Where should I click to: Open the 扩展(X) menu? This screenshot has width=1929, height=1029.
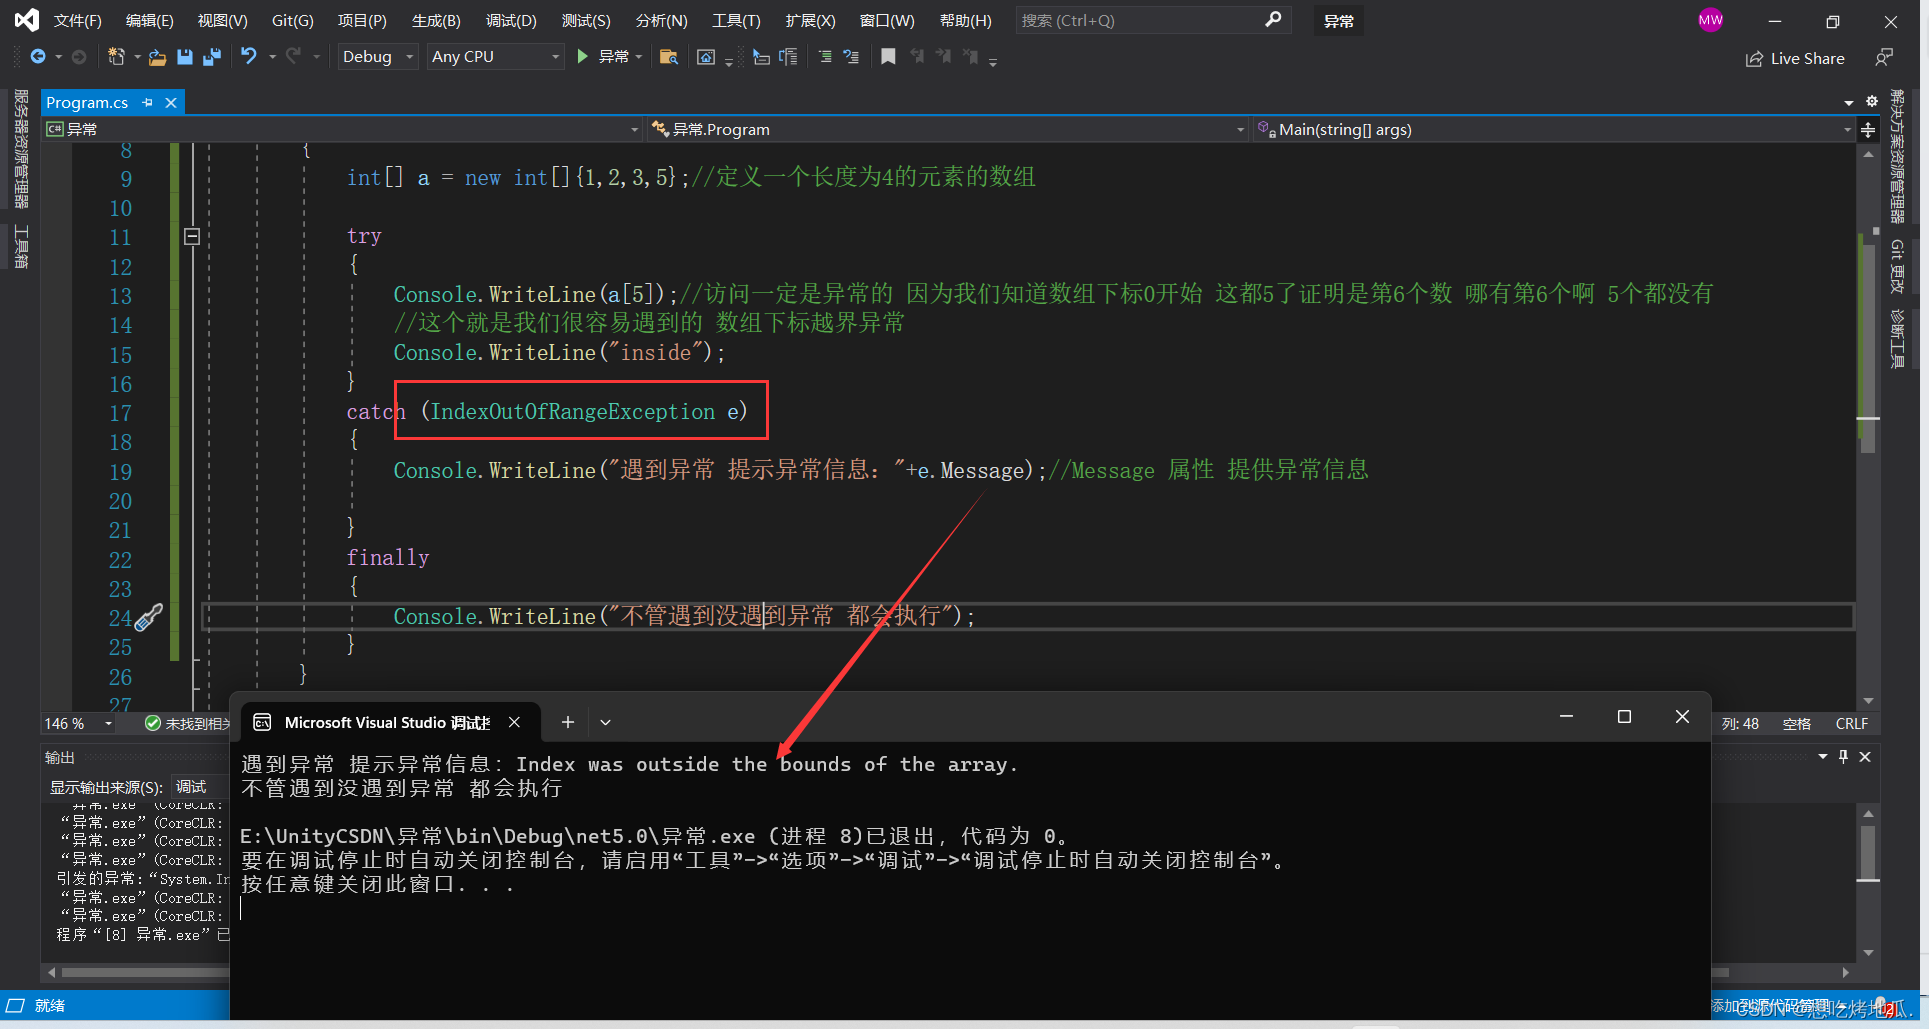(x=810, y=20)
